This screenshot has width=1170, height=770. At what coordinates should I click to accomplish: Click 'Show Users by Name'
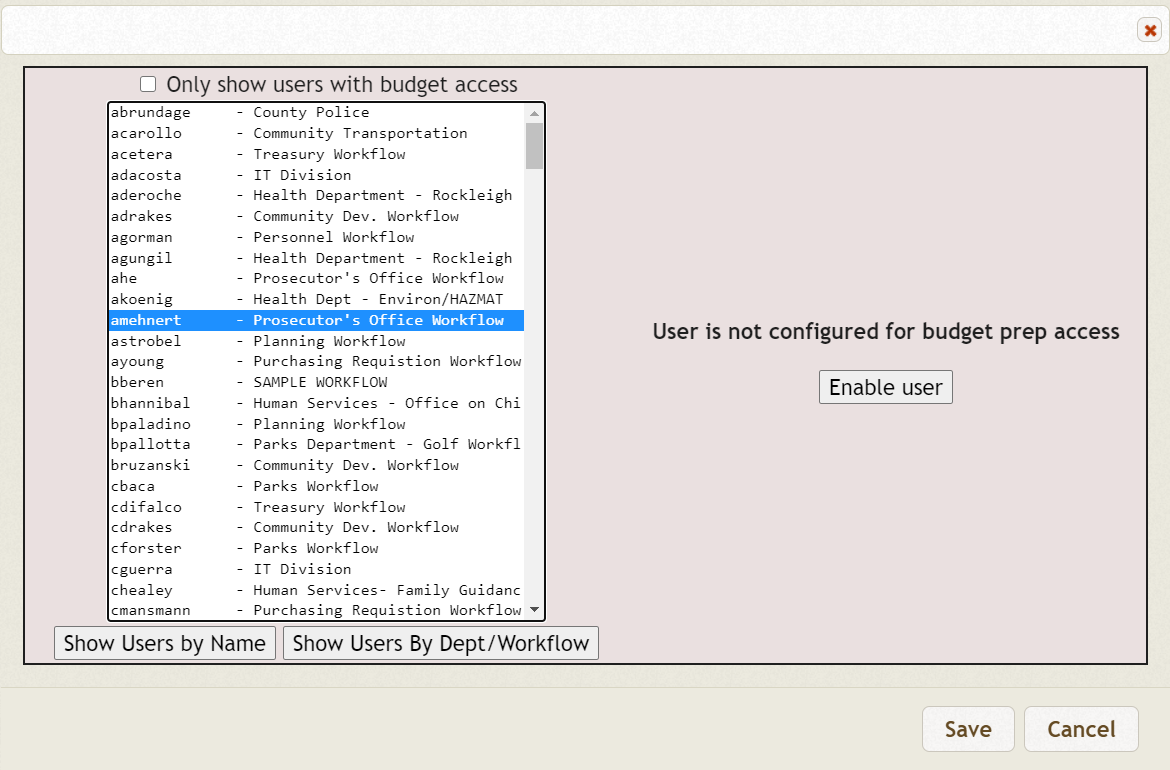point(164,643)
